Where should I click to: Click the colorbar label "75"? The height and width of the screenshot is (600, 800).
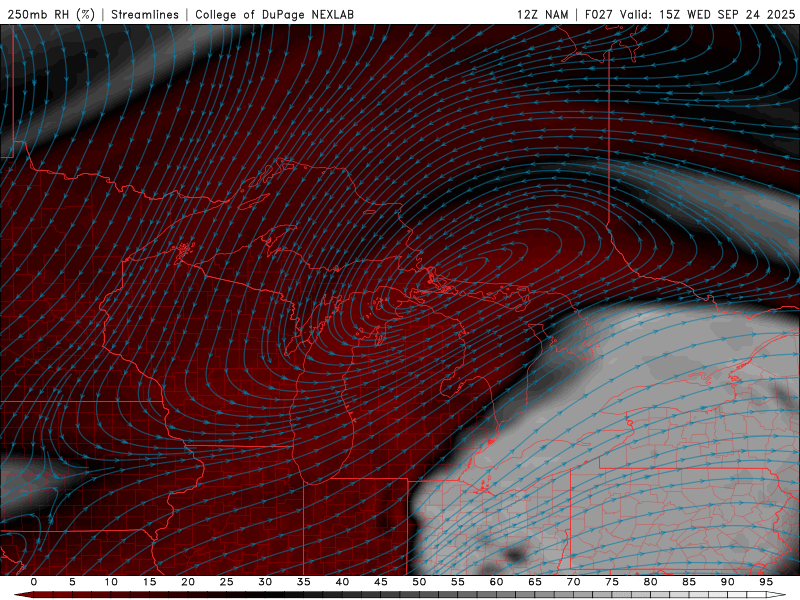click(x=612, y=582)
